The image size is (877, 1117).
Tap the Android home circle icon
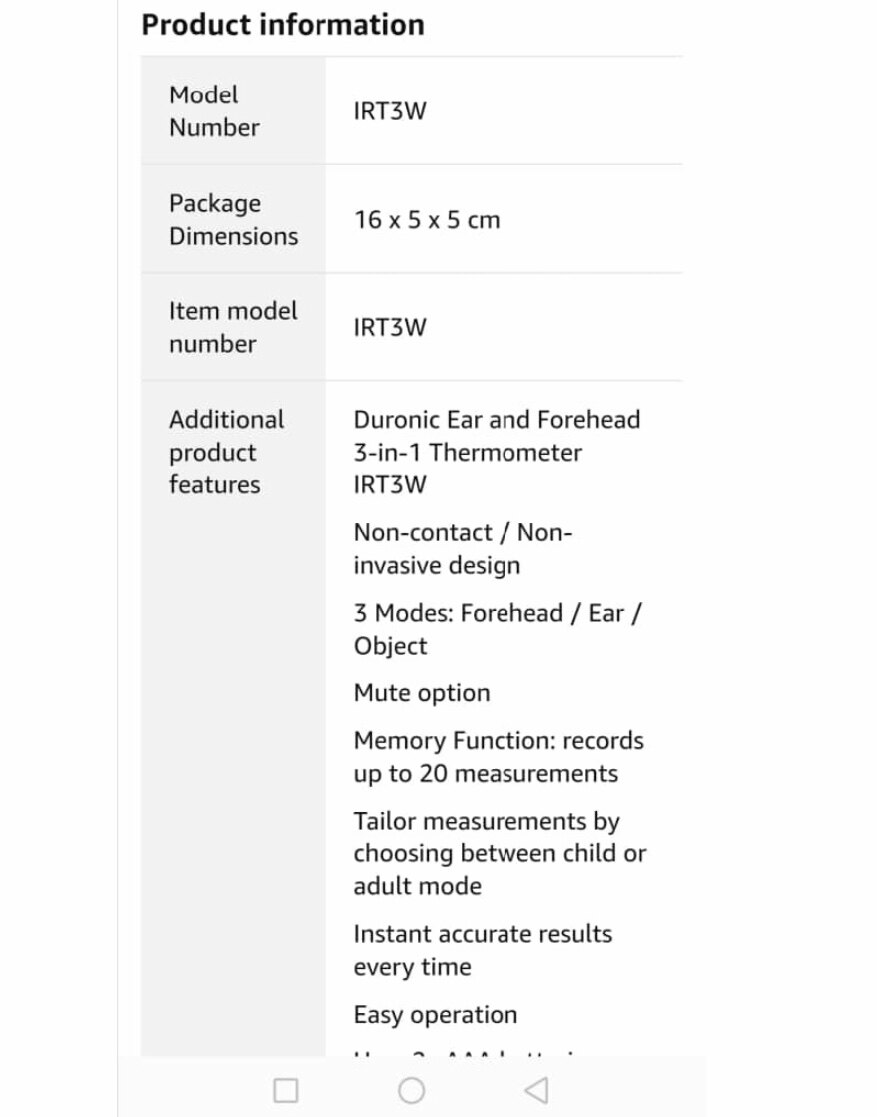(x=412, y=1090)
